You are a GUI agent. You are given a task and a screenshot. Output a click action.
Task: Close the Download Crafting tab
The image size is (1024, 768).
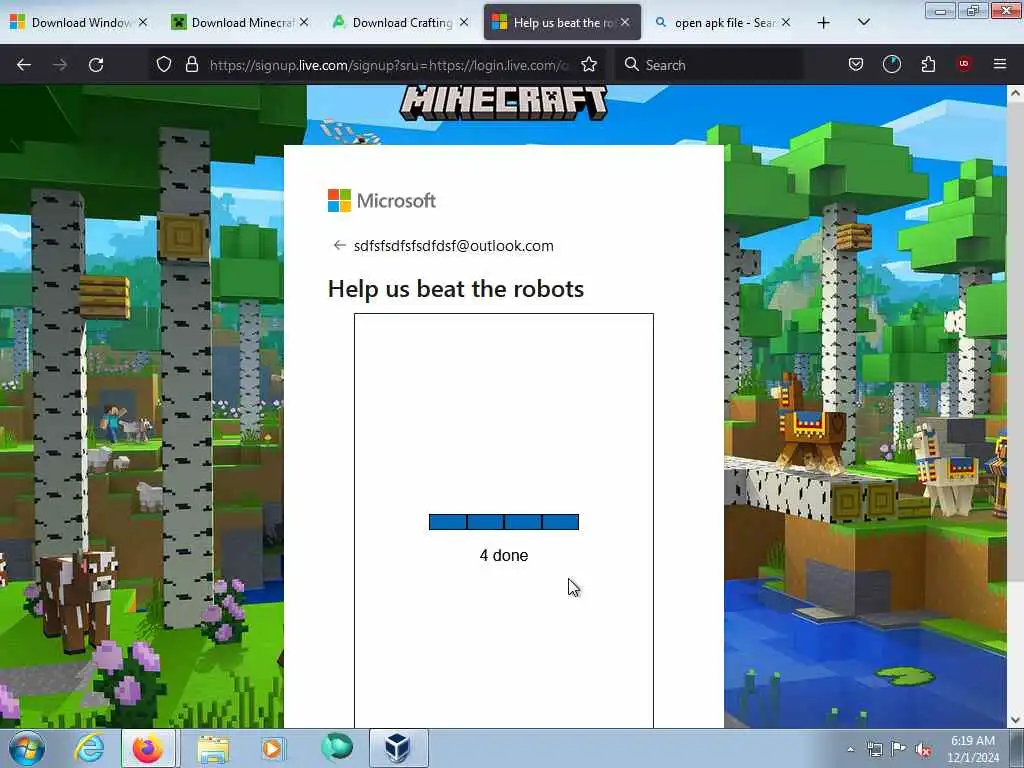464,22
